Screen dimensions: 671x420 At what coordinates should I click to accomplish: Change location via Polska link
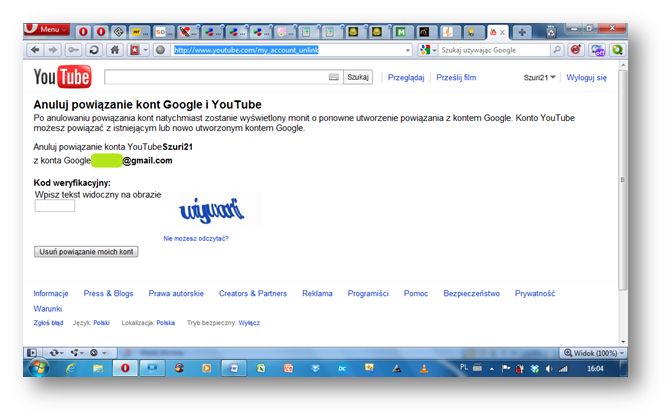tap(166, 323)
